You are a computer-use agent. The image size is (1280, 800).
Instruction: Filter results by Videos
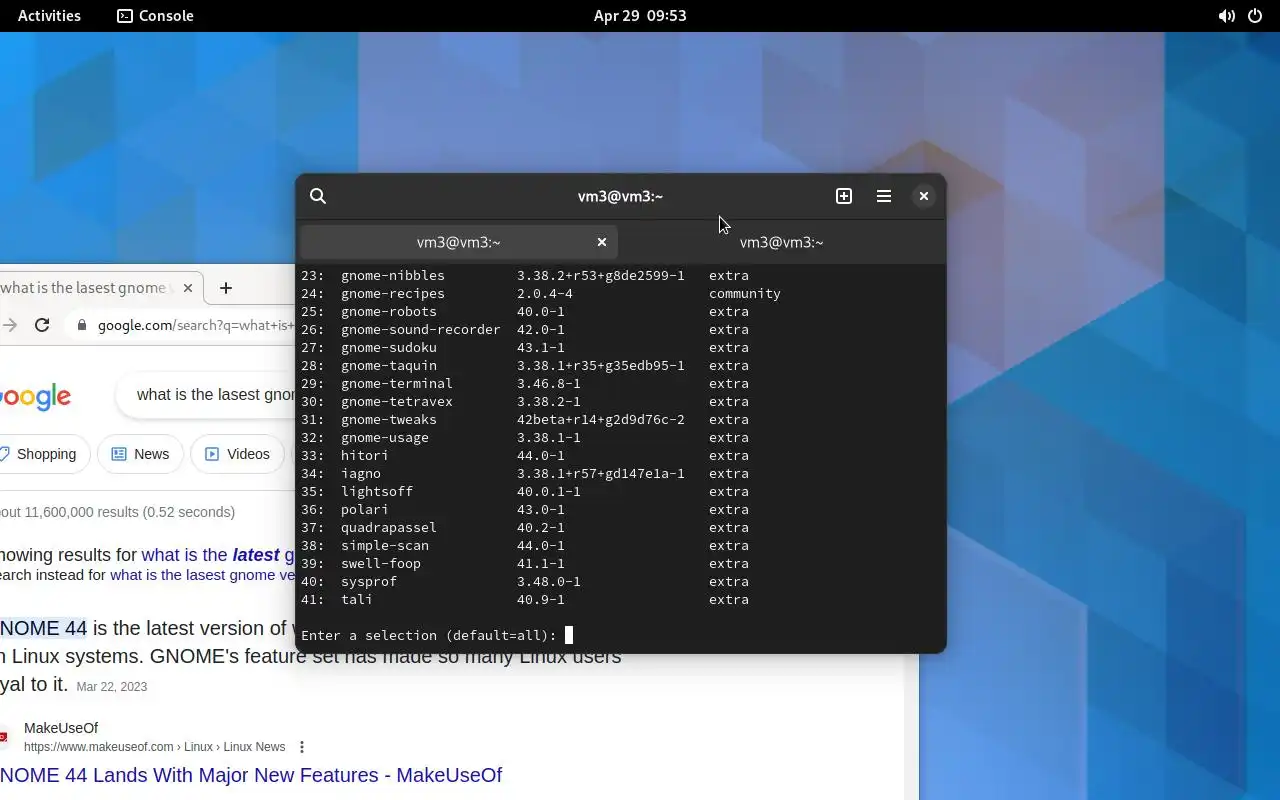[238, 454]
